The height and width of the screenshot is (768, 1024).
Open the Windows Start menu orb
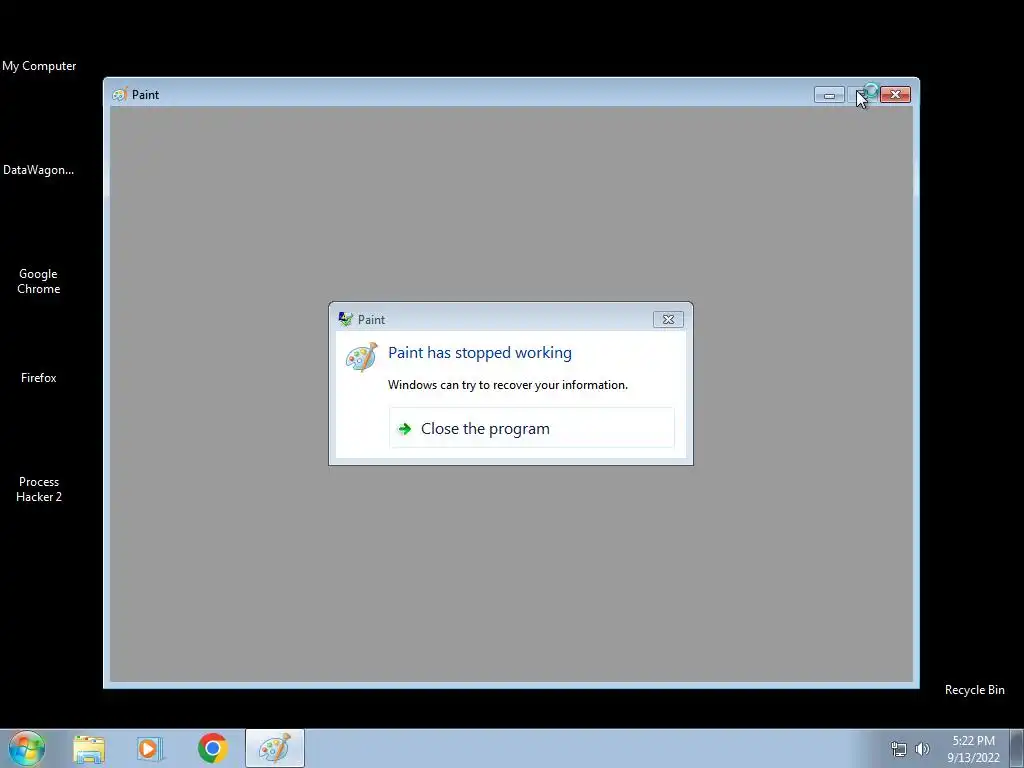coord(26,748)
